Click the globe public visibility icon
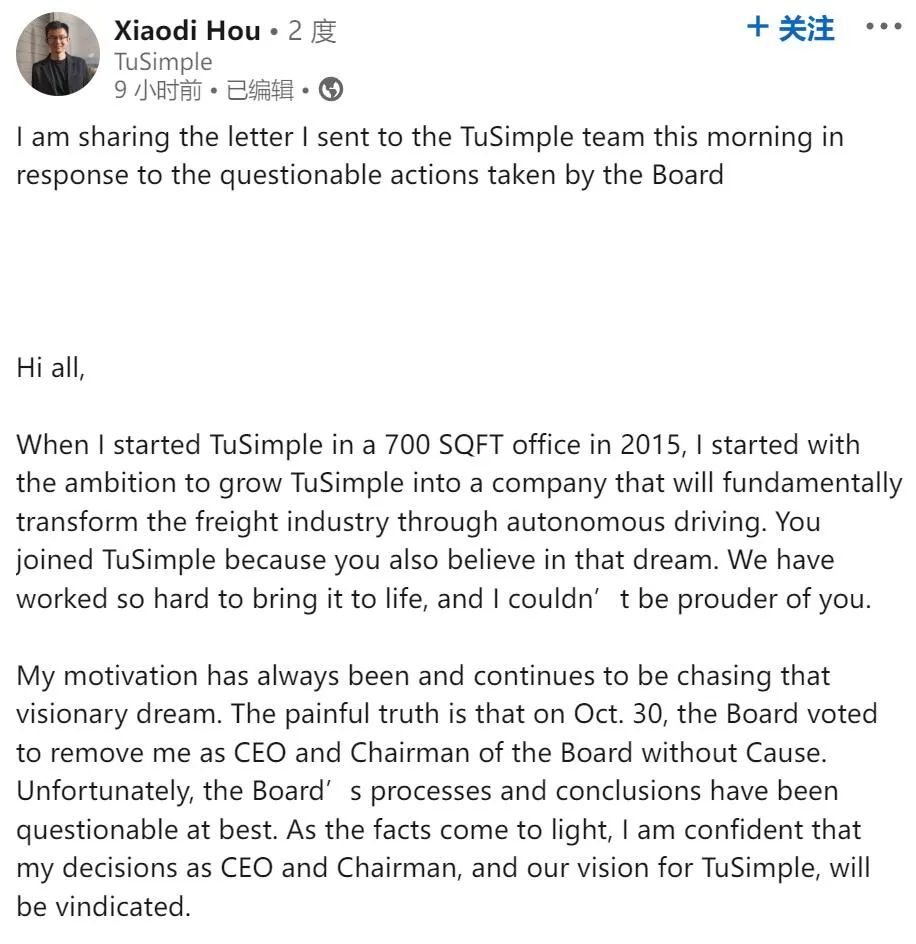The height and width of the screenshot is (944, 916). coord(331,90)
